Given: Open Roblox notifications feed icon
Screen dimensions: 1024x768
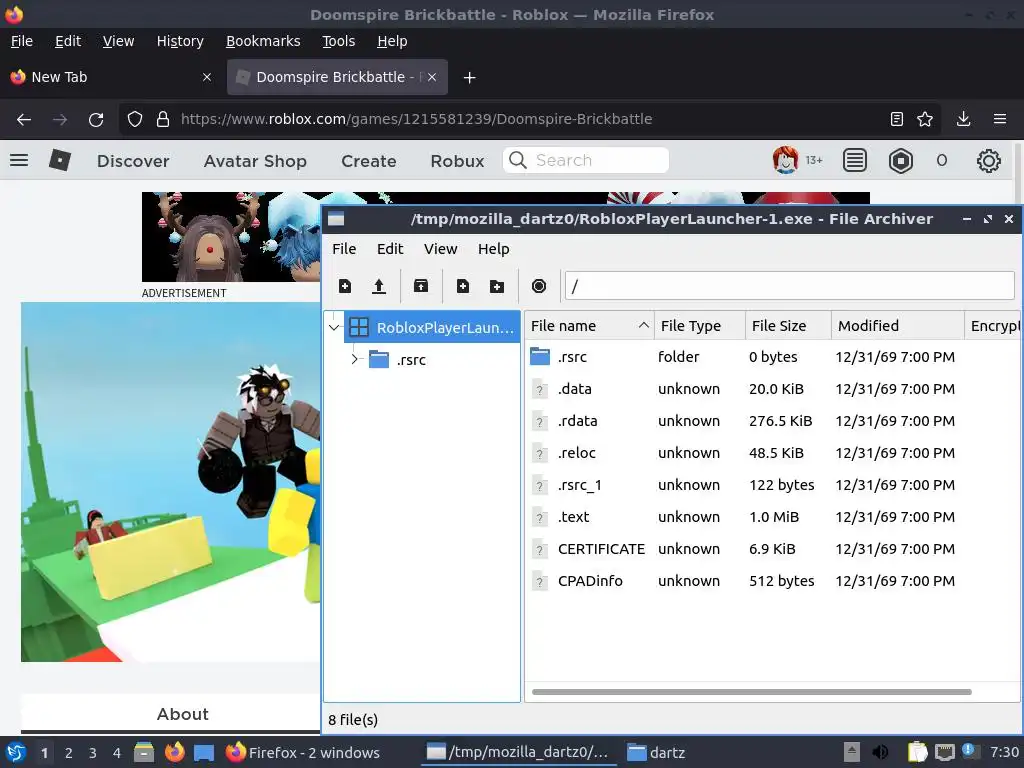Looking at the screenshot, I should (854, 160).
